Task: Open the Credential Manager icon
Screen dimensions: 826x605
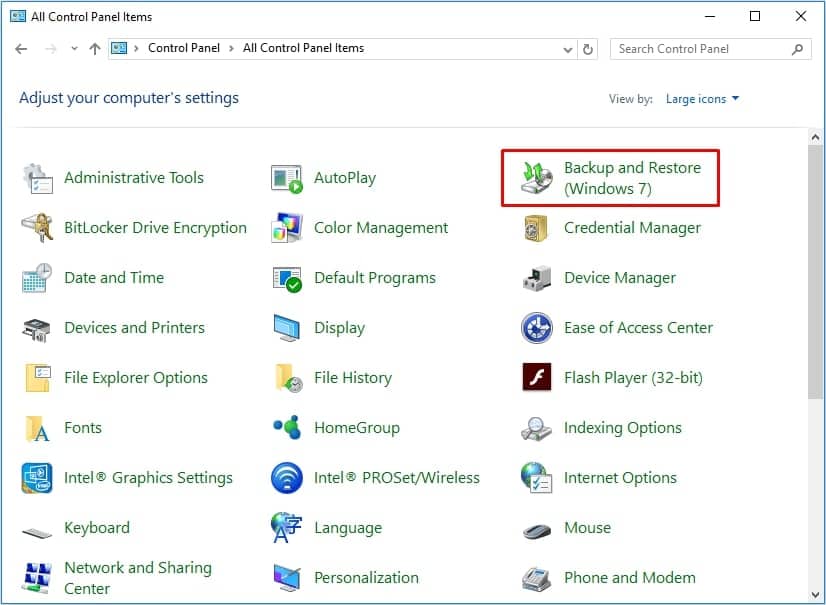Action: pos(537,228)
